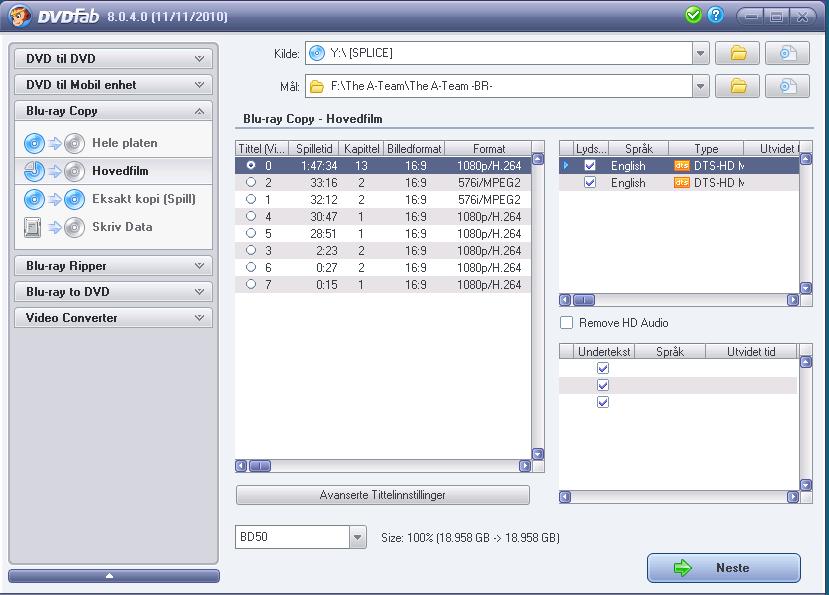
Task: Click the Utvidet tid subtitle column header
Action: click(751, 352)
